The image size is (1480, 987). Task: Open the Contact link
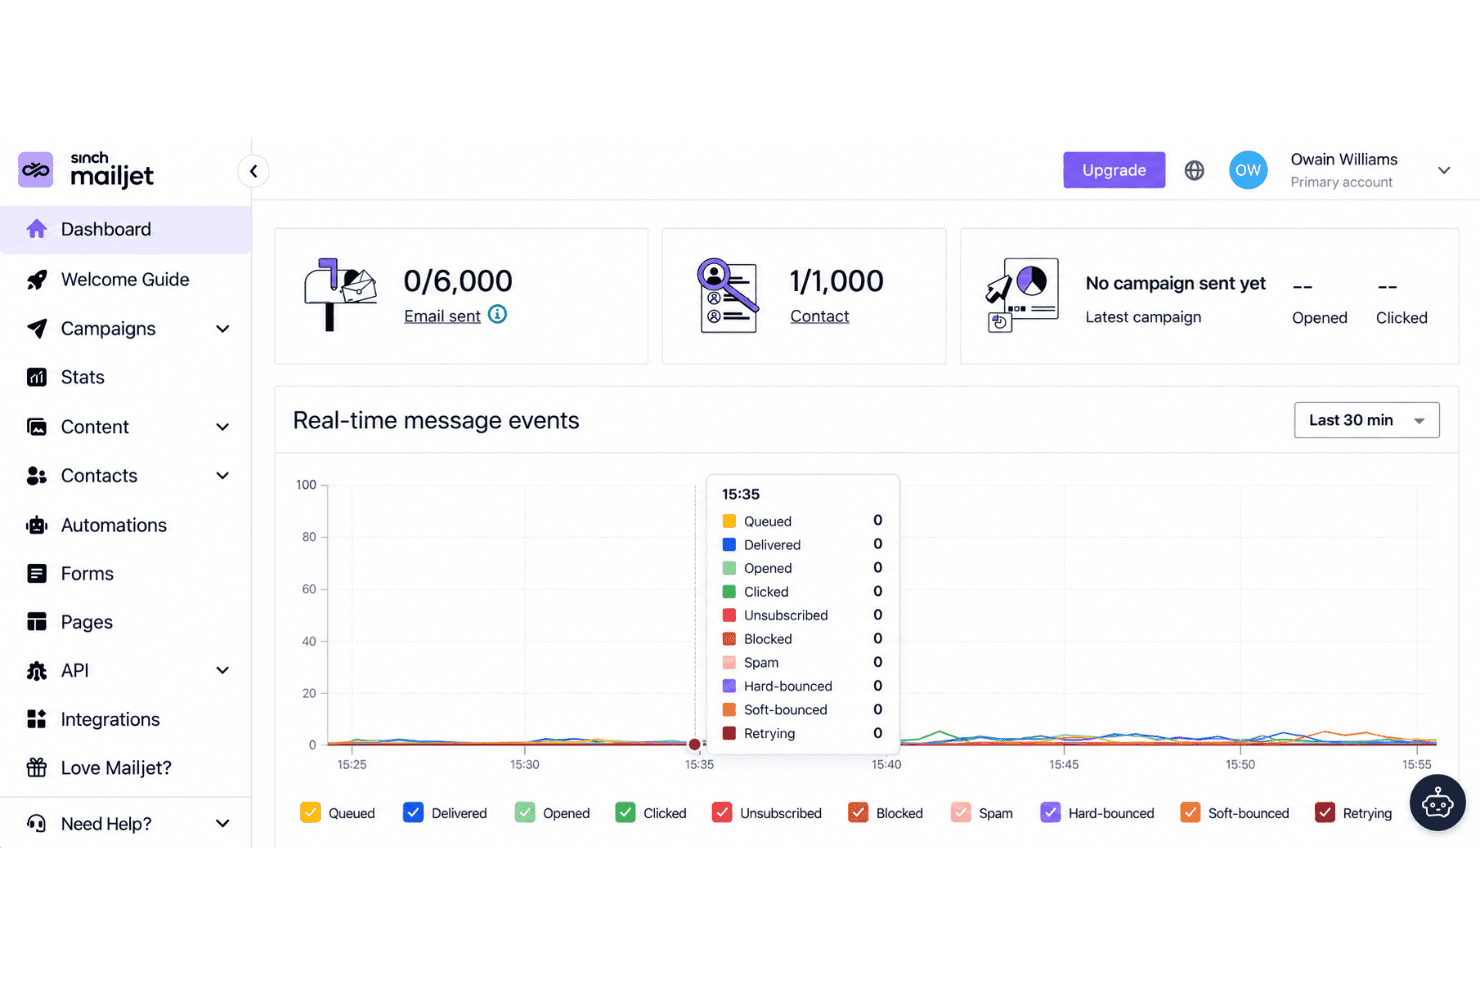[820, 316]
